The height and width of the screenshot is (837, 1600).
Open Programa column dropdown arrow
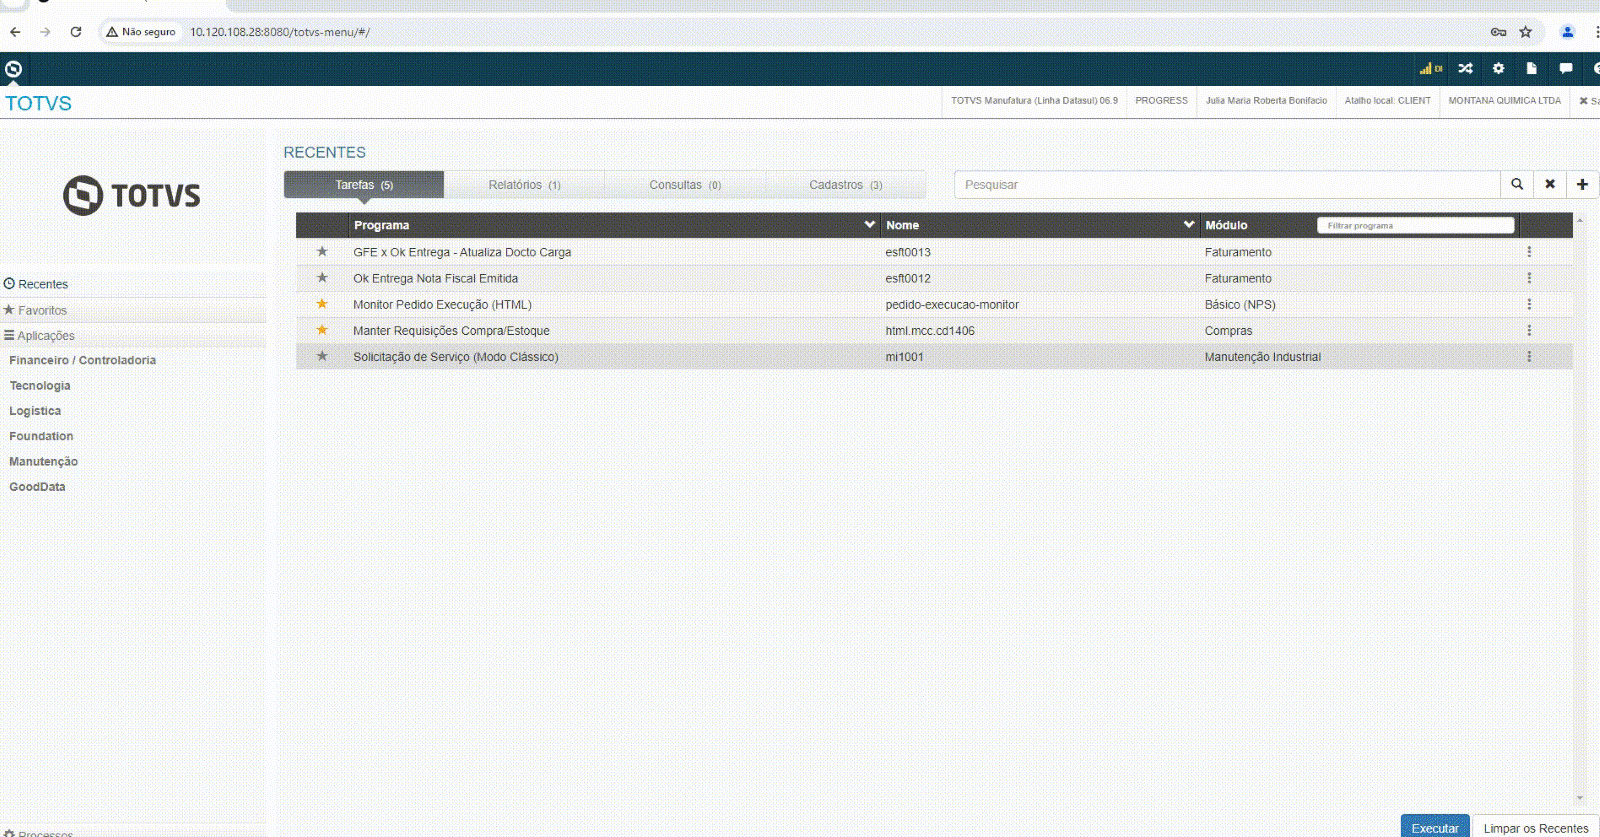click(x=869, y=225)
